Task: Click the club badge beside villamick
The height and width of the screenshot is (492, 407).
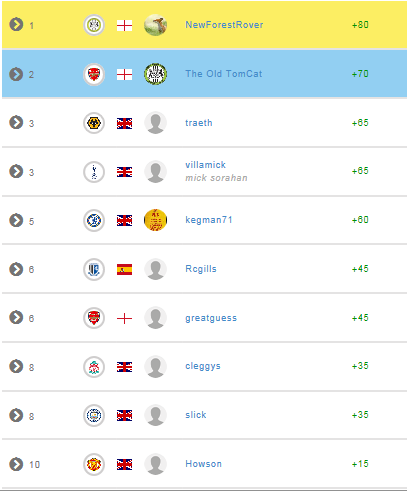Action: (94, 172)
